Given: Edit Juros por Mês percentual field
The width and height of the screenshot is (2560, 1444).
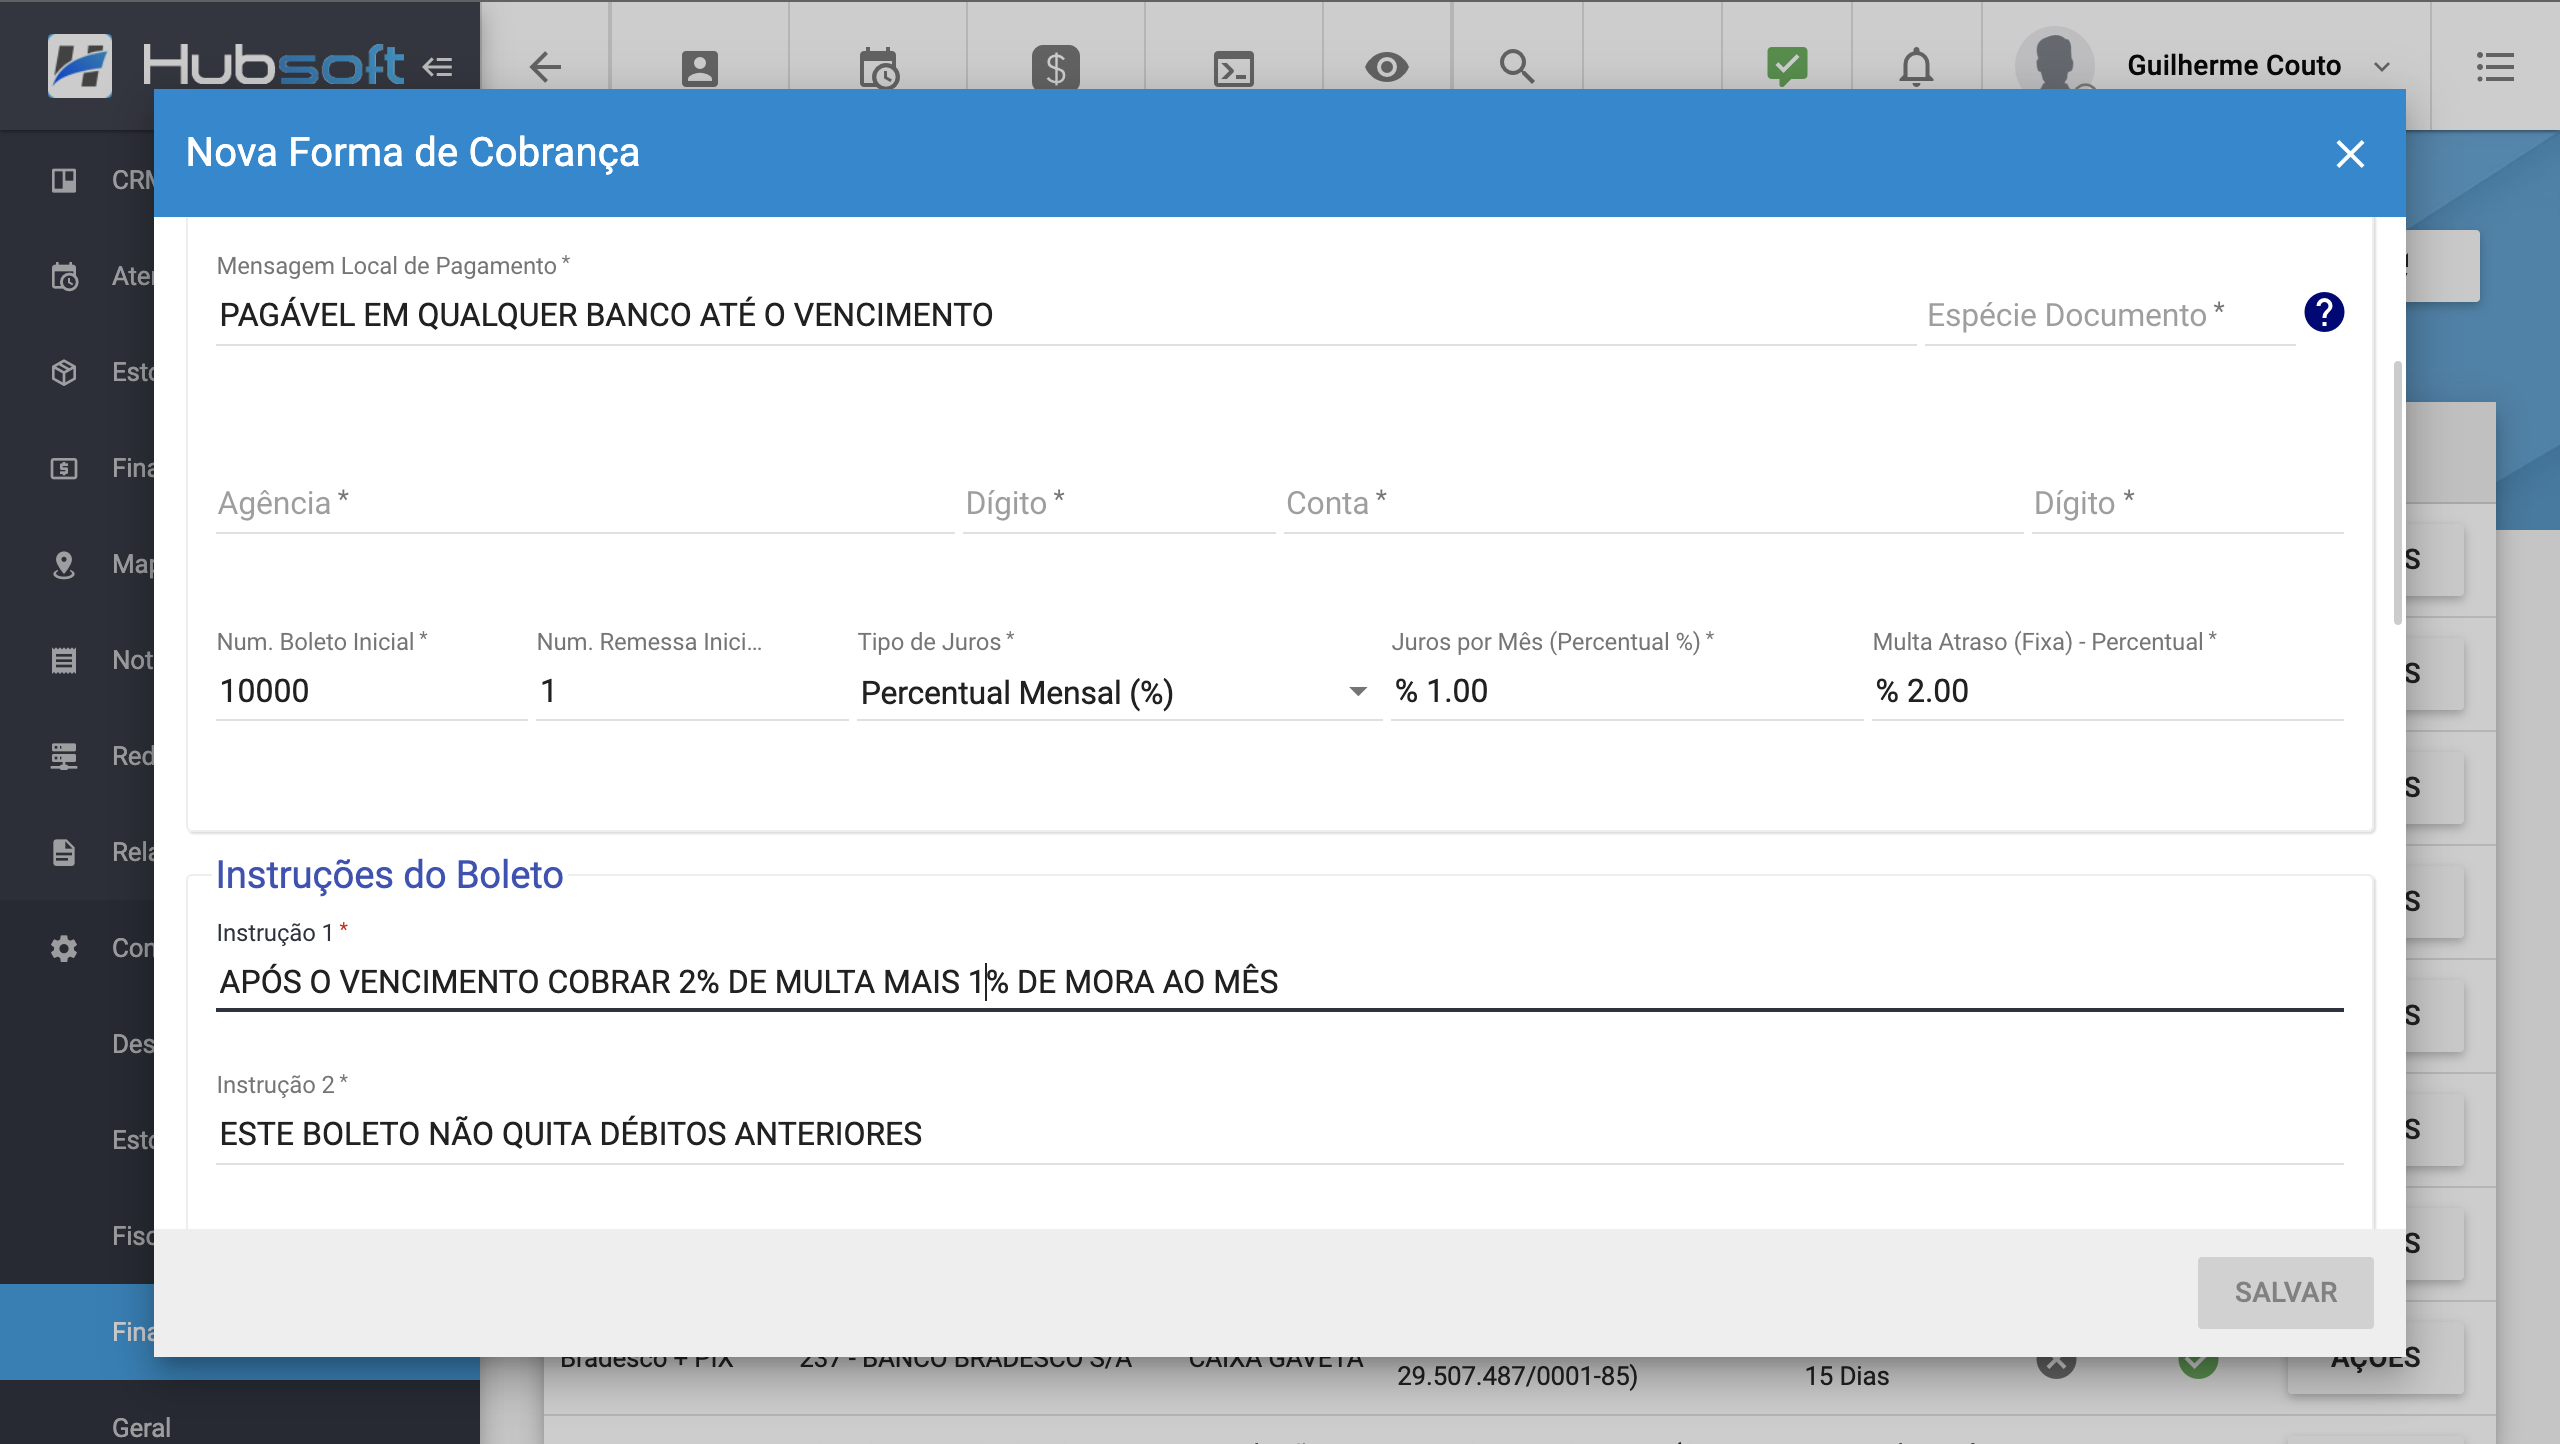Looking at the screenshot, I should point(1626,691).
